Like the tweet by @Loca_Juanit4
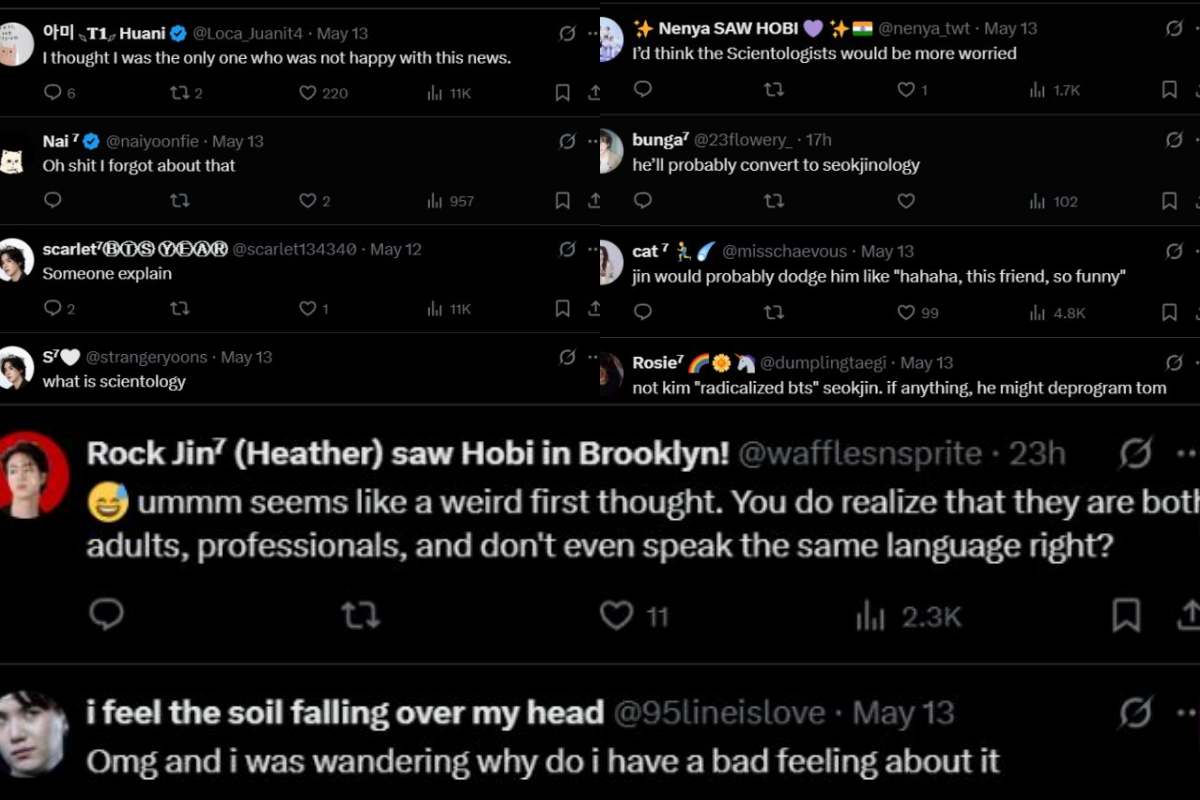 pyautogui.click(x=308, y=93)
